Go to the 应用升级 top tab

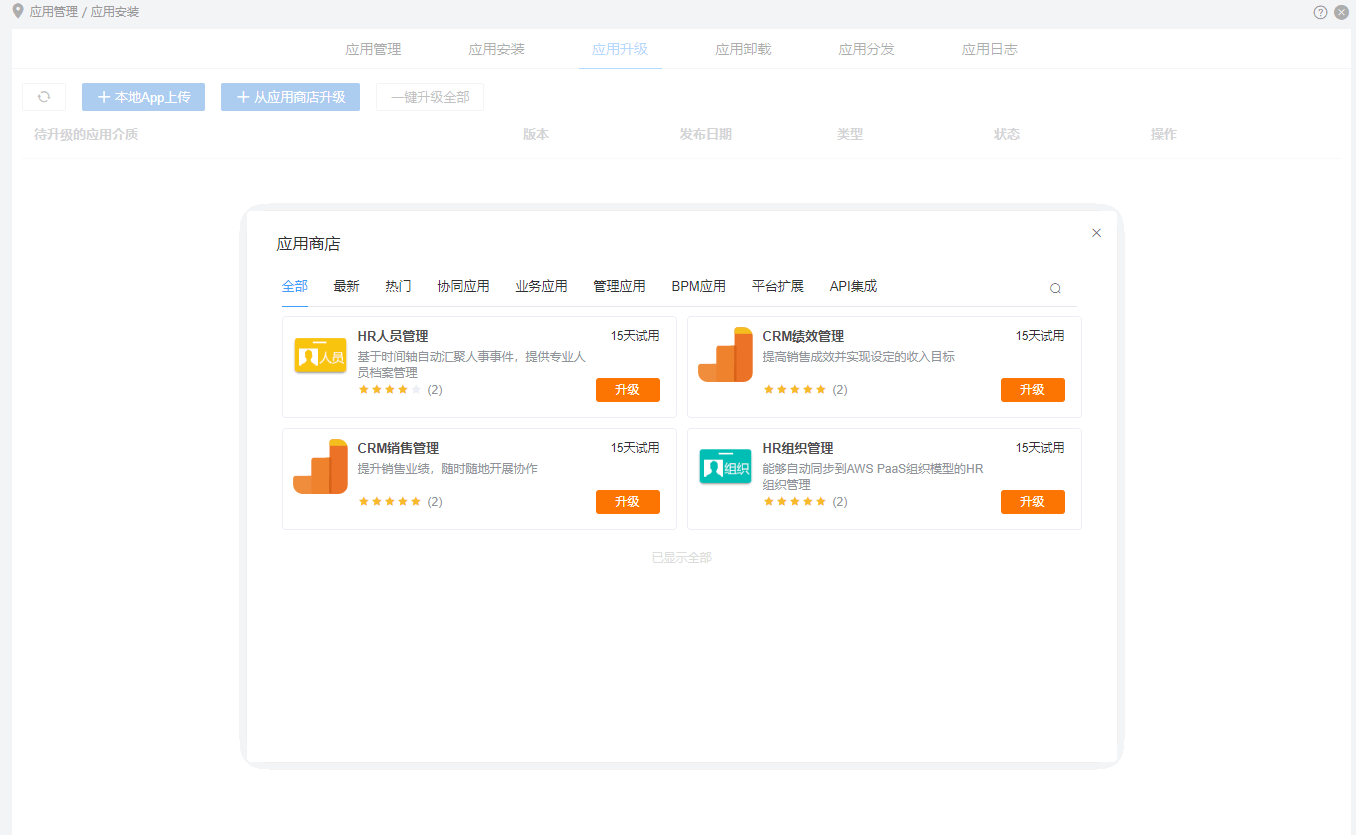(x=620, y=49)
